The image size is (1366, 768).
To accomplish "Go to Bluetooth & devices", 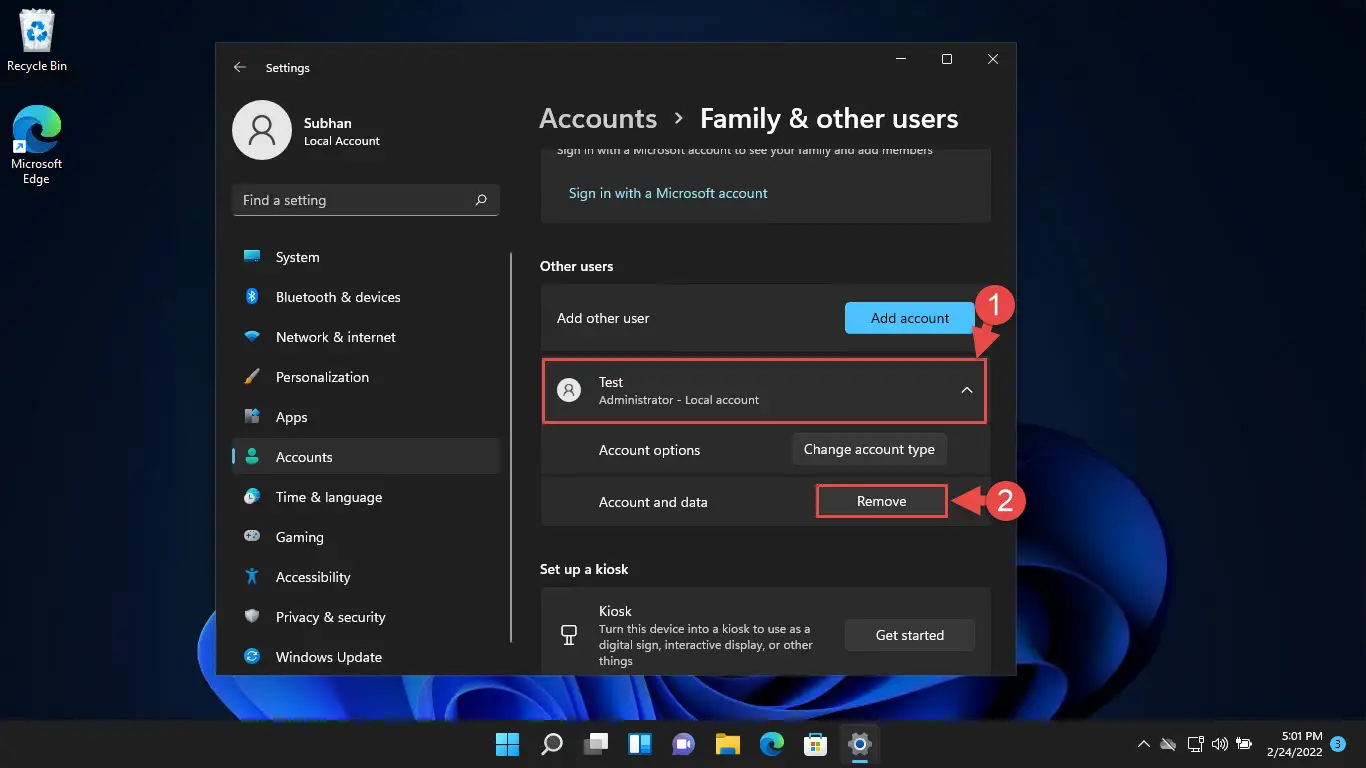I will 366,297.
